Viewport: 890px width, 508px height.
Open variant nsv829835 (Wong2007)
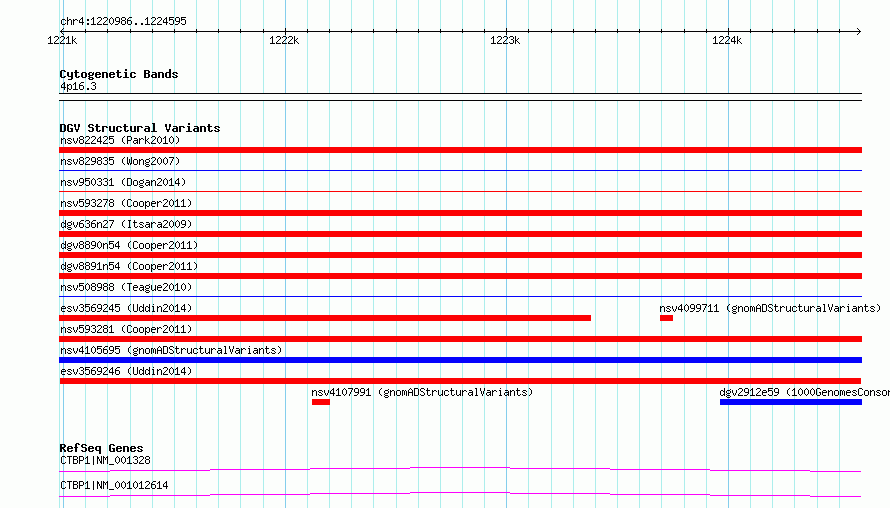point(120,161)
